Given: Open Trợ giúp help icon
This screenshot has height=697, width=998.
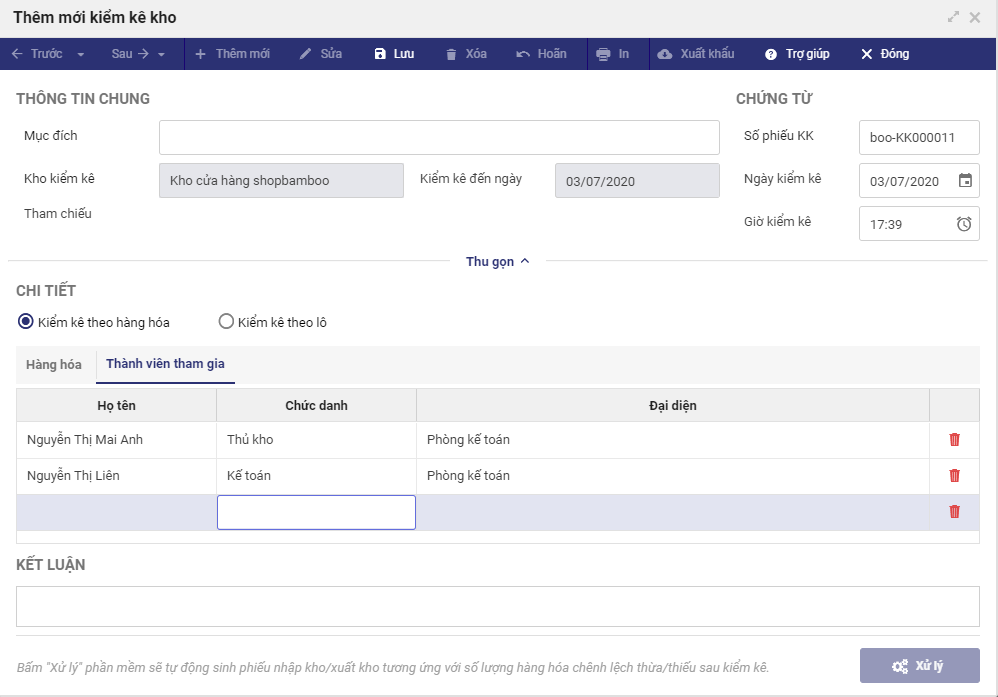Looking at the screenshot, I should click(771, 54).
